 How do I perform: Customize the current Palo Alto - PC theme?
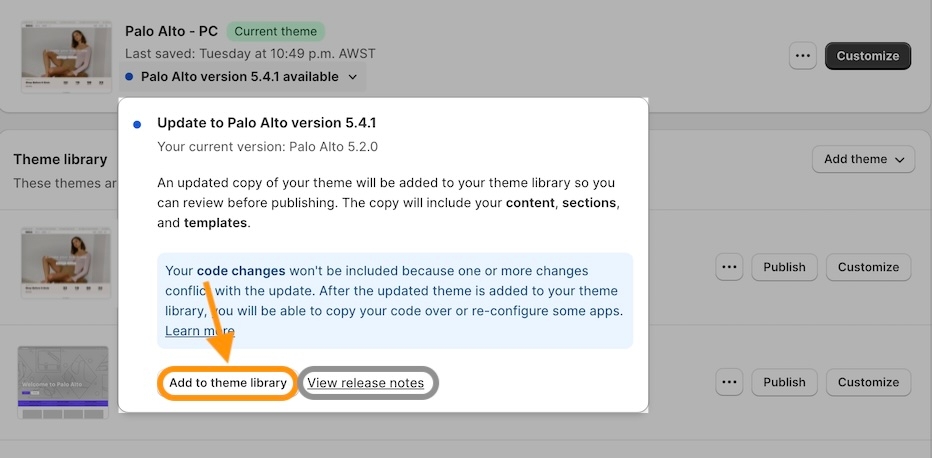point(868,56)
